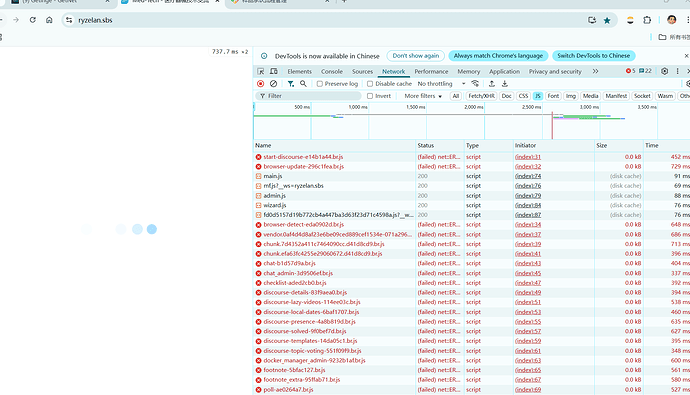Toggle the network filter funnel icon
Screen dimensions: 690x395
[x=290, y=84]
